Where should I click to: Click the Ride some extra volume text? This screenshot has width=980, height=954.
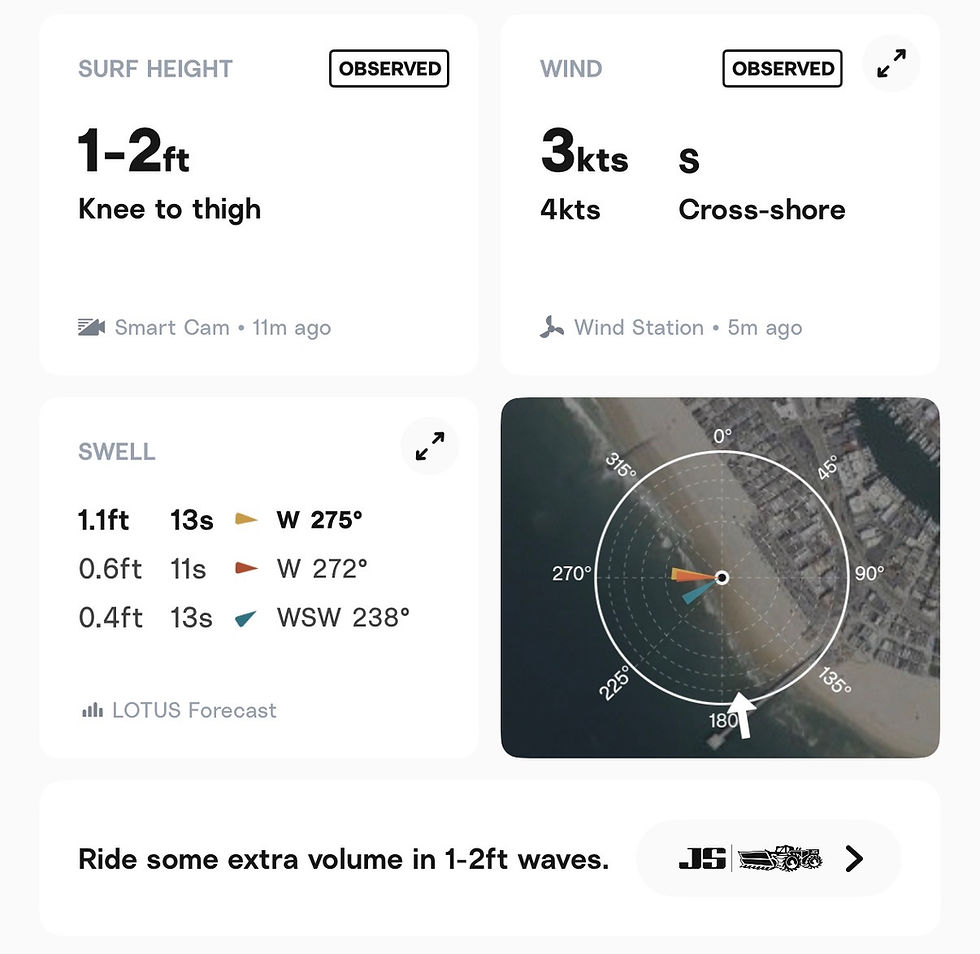pos(343,859)
